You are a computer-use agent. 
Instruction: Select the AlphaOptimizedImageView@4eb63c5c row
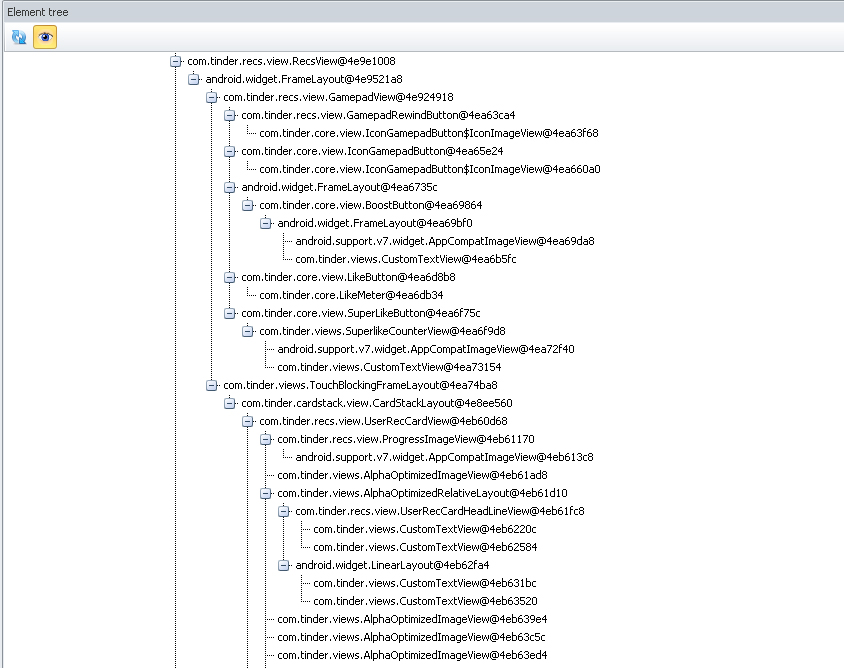click(411, 637)
